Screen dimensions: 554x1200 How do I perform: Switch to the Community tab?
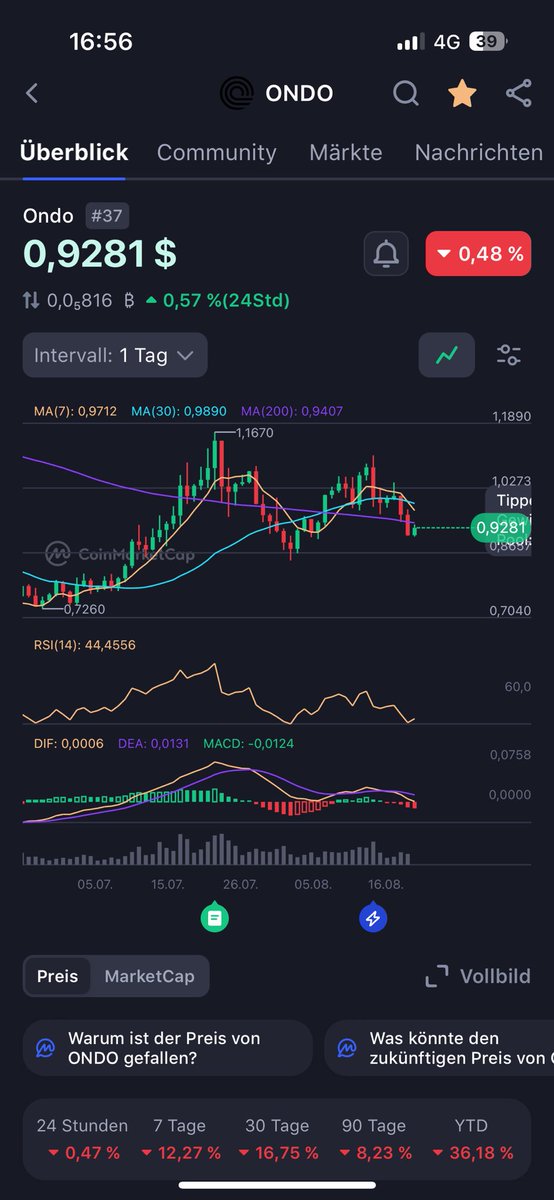[x=217, y=152]
